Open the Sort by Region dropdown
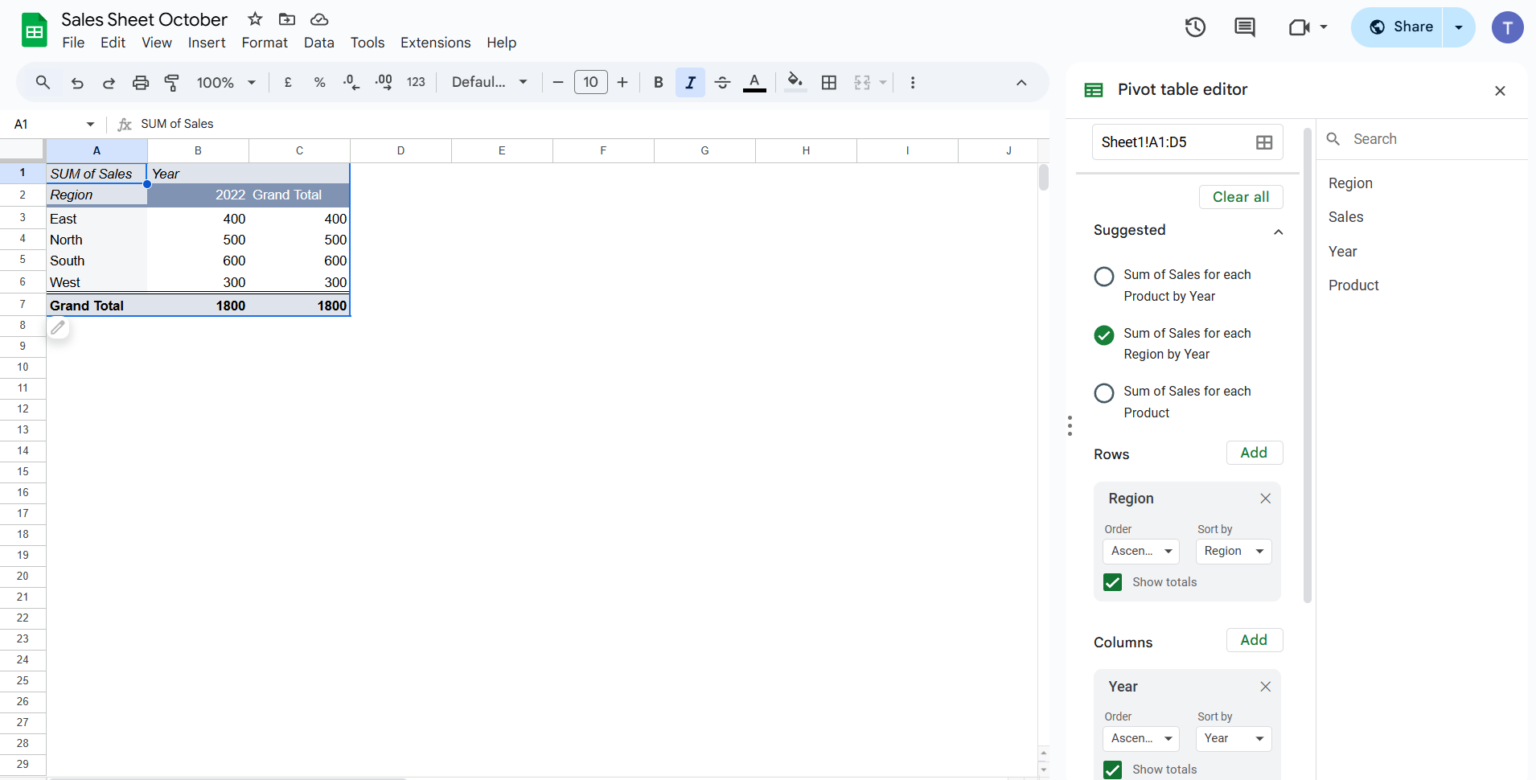This screenshot has width=1536, height=780. coord(1233,551)
